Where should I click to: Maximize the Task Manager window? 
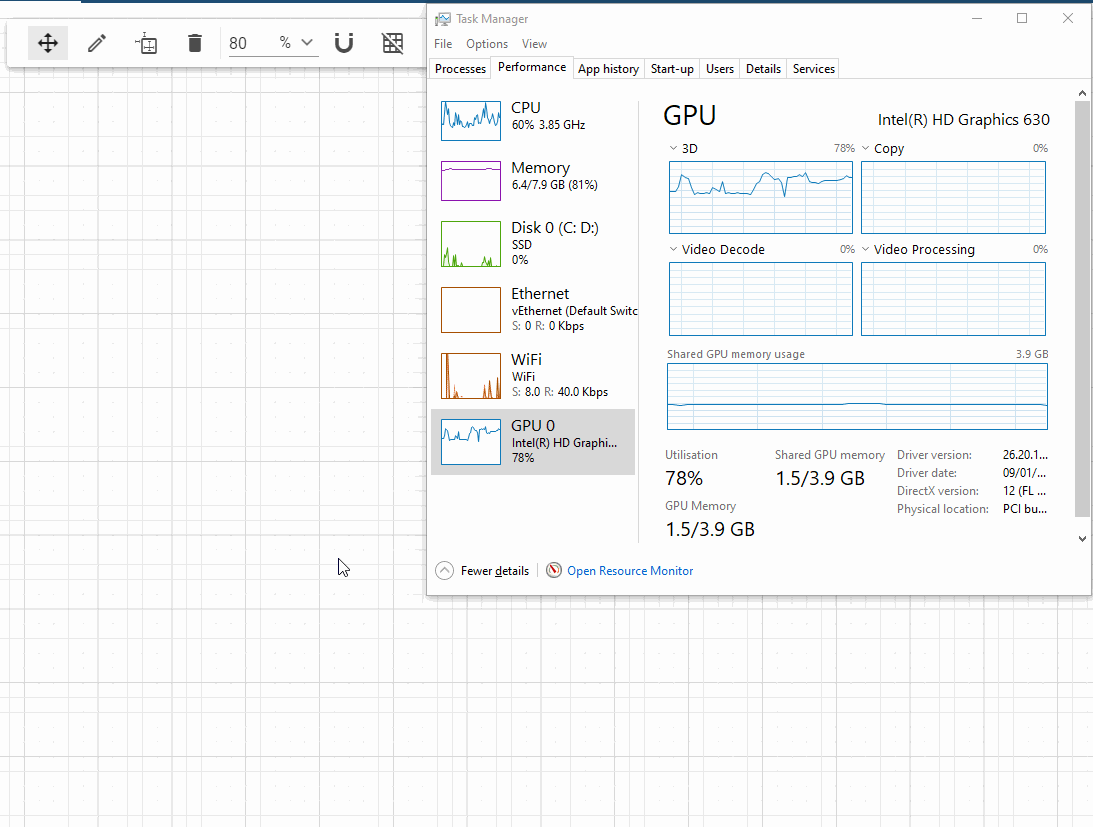point(1022,18)
